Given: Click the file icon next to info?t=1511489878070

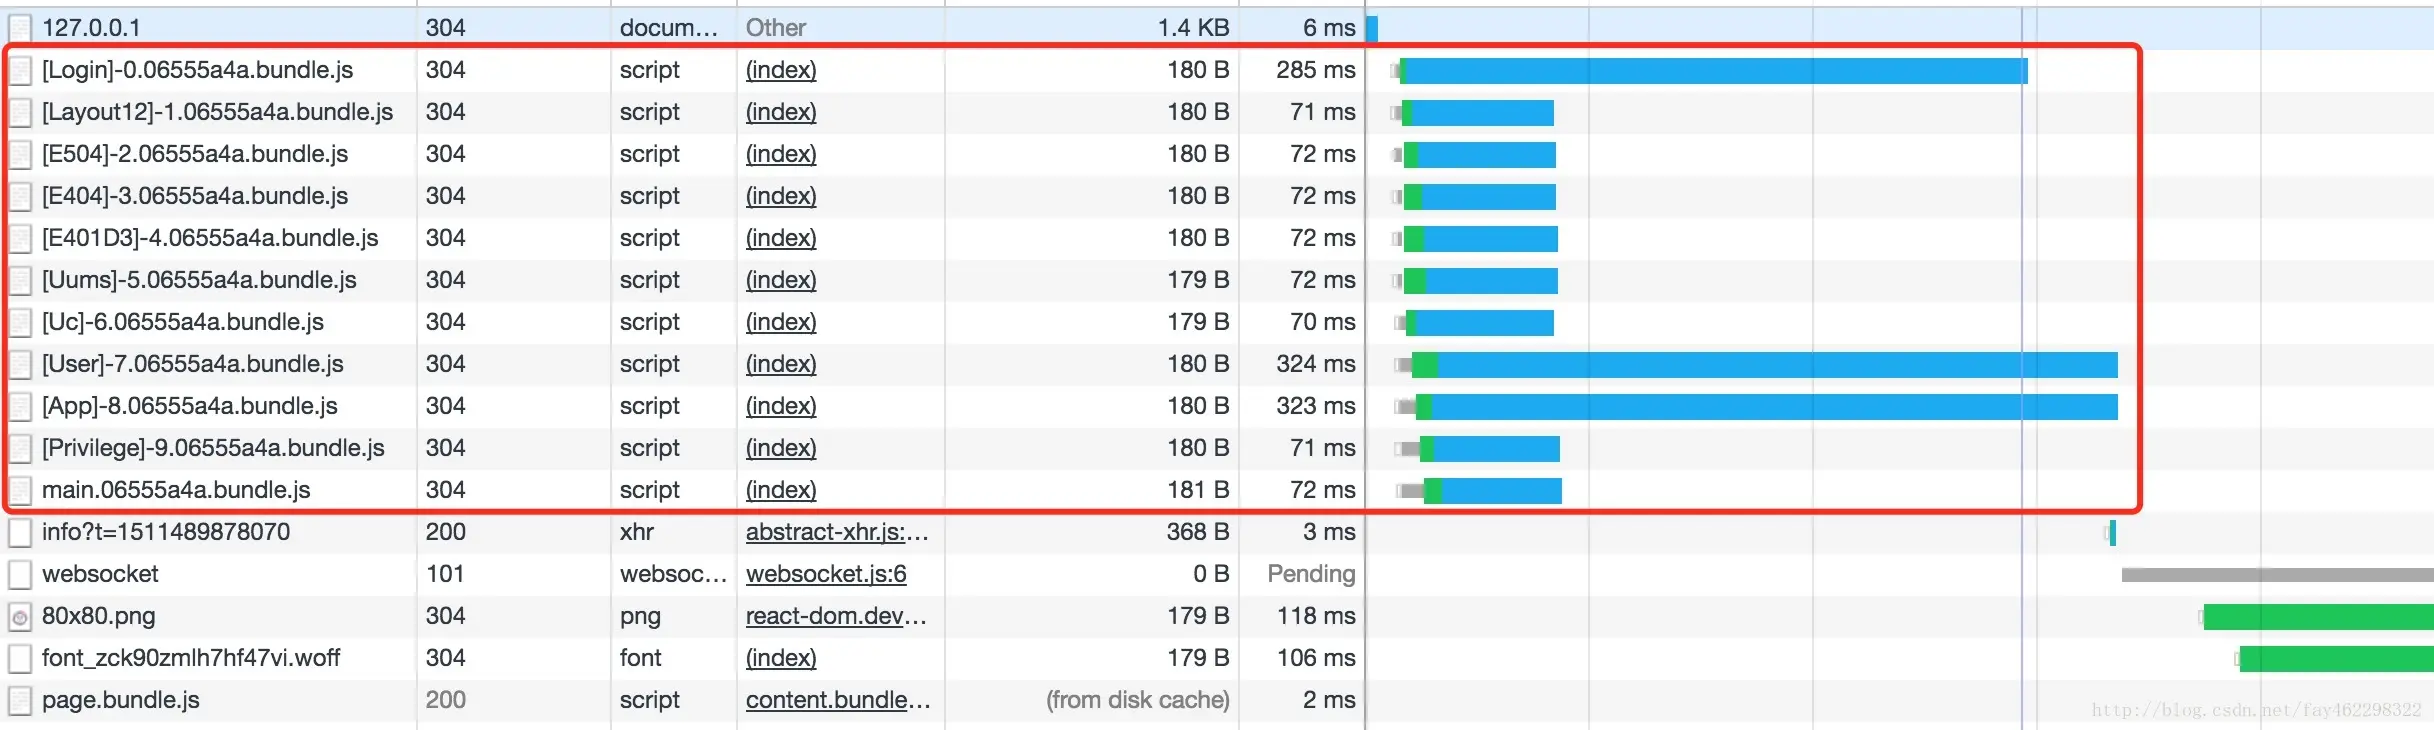Looking at the screenshot, I should pyautogui.click(x=20, y=532).
